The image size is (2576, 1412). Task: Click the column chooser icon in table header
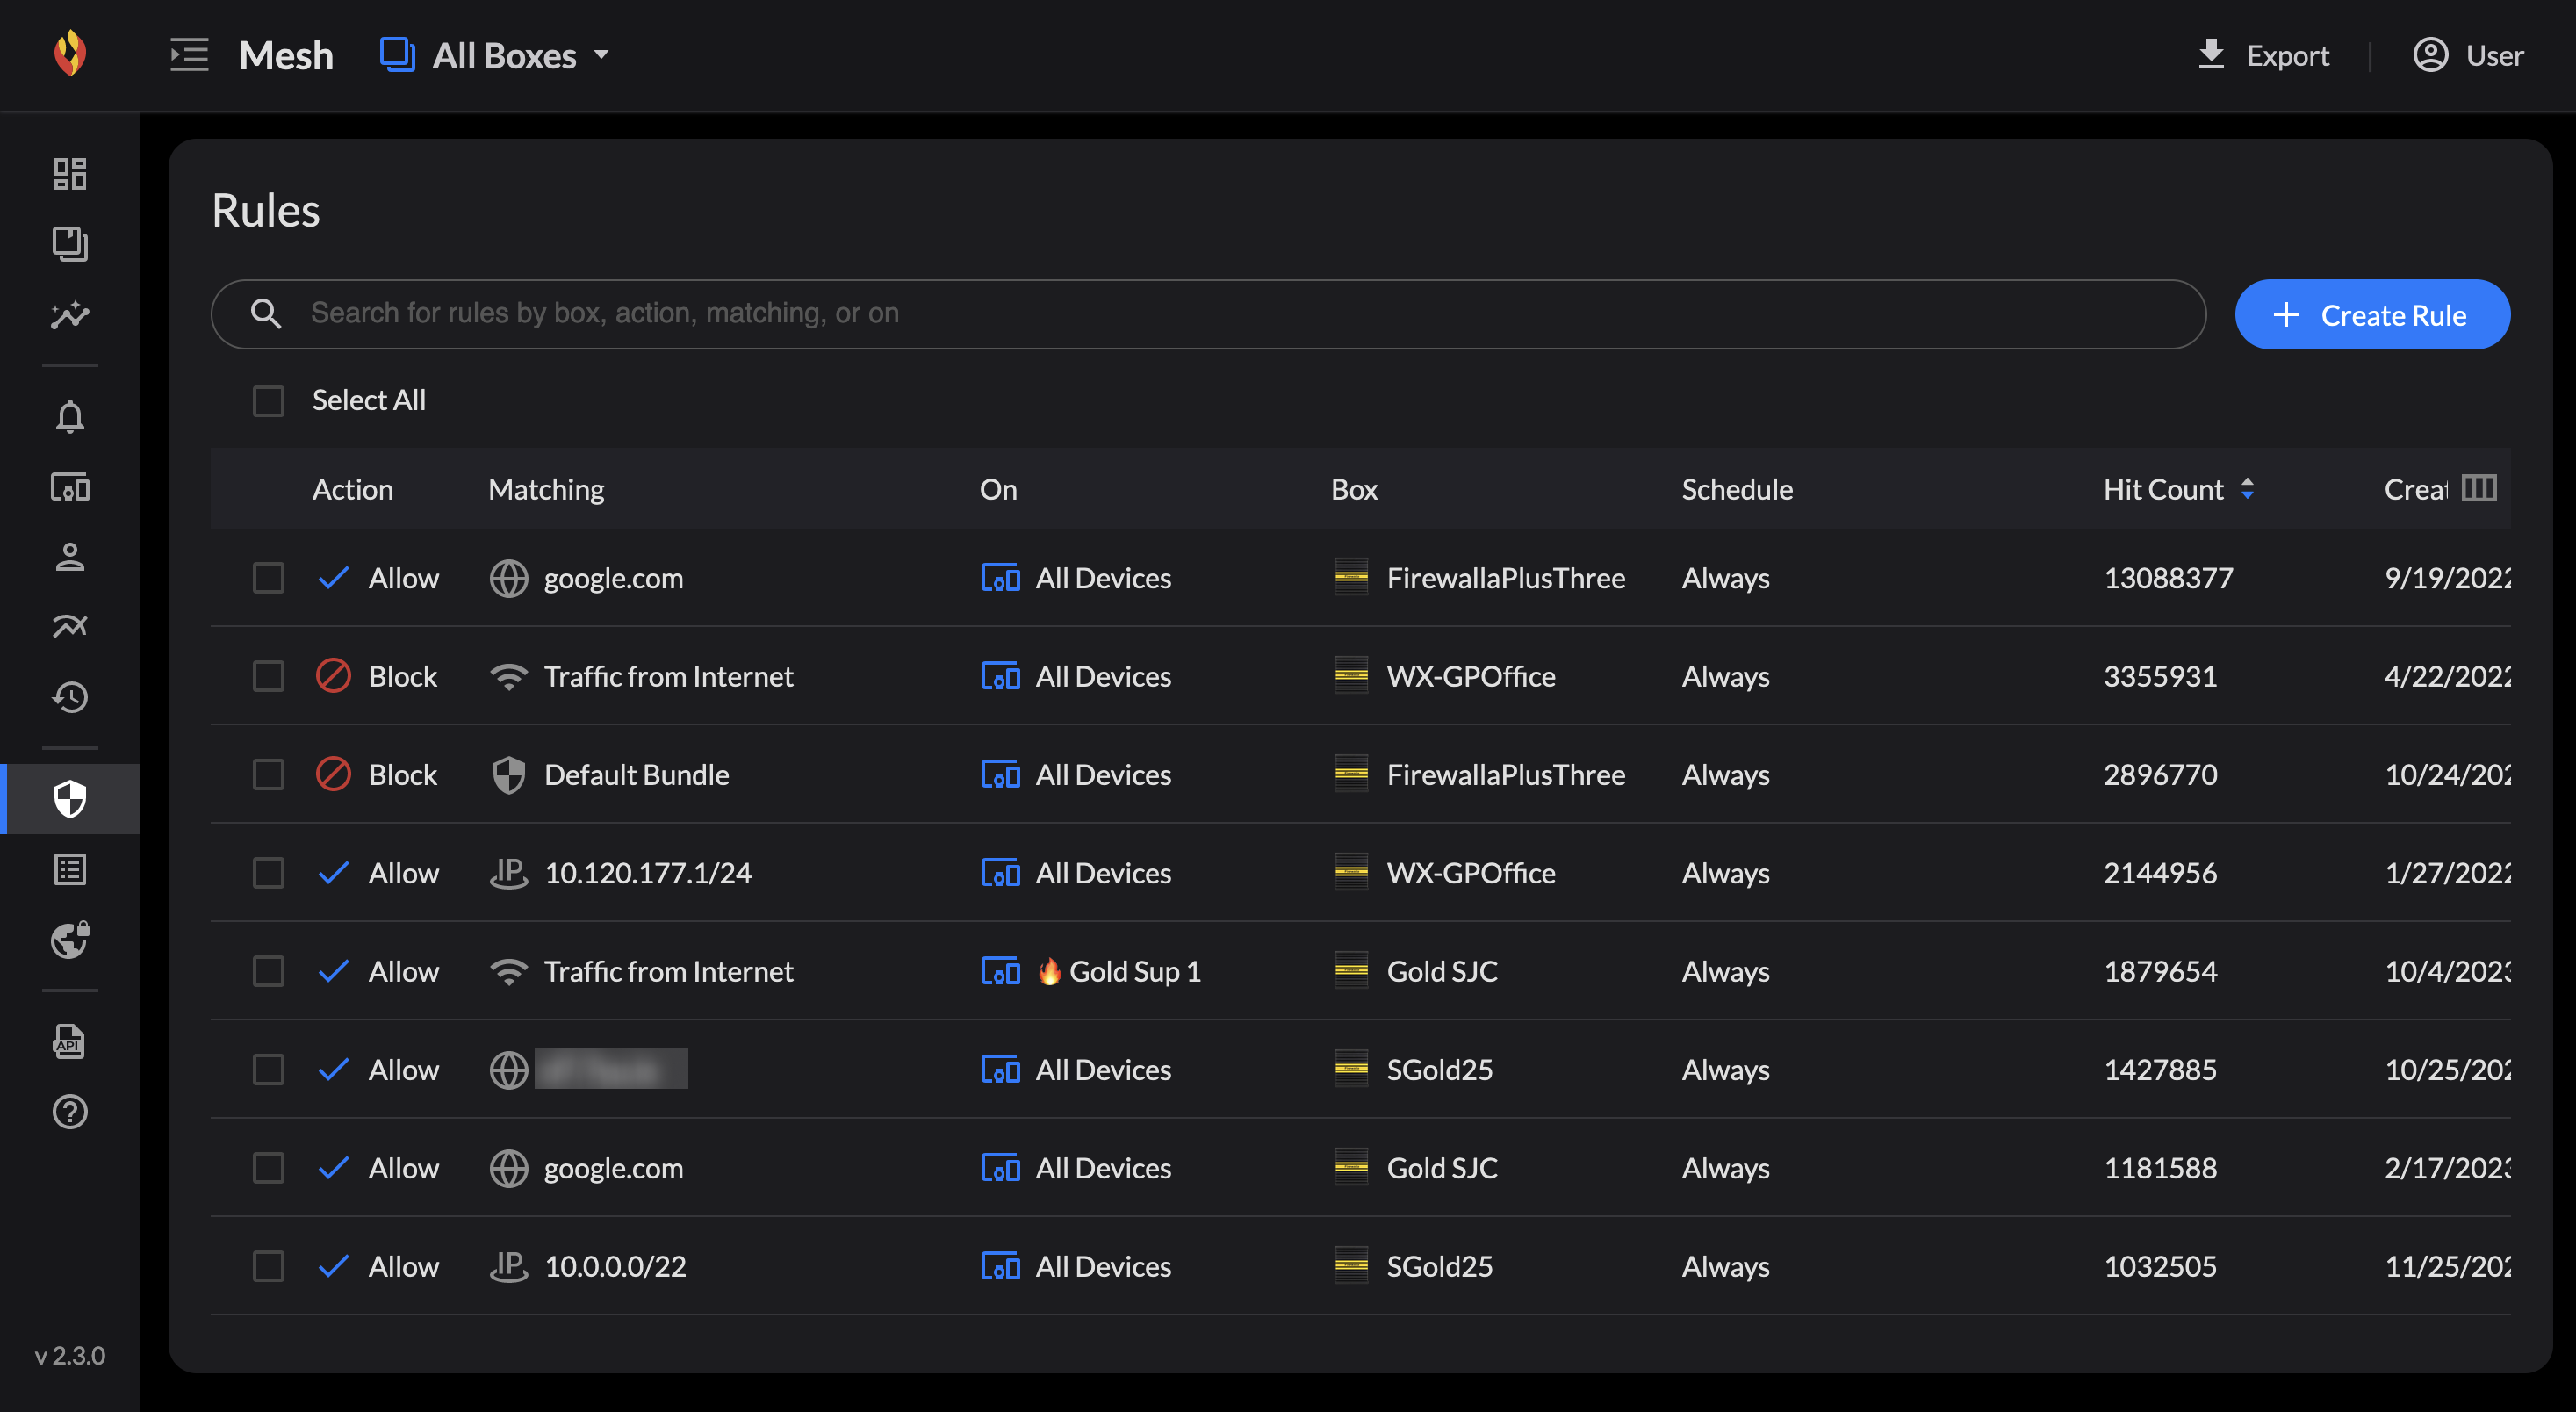click(x=2479, y=488)
